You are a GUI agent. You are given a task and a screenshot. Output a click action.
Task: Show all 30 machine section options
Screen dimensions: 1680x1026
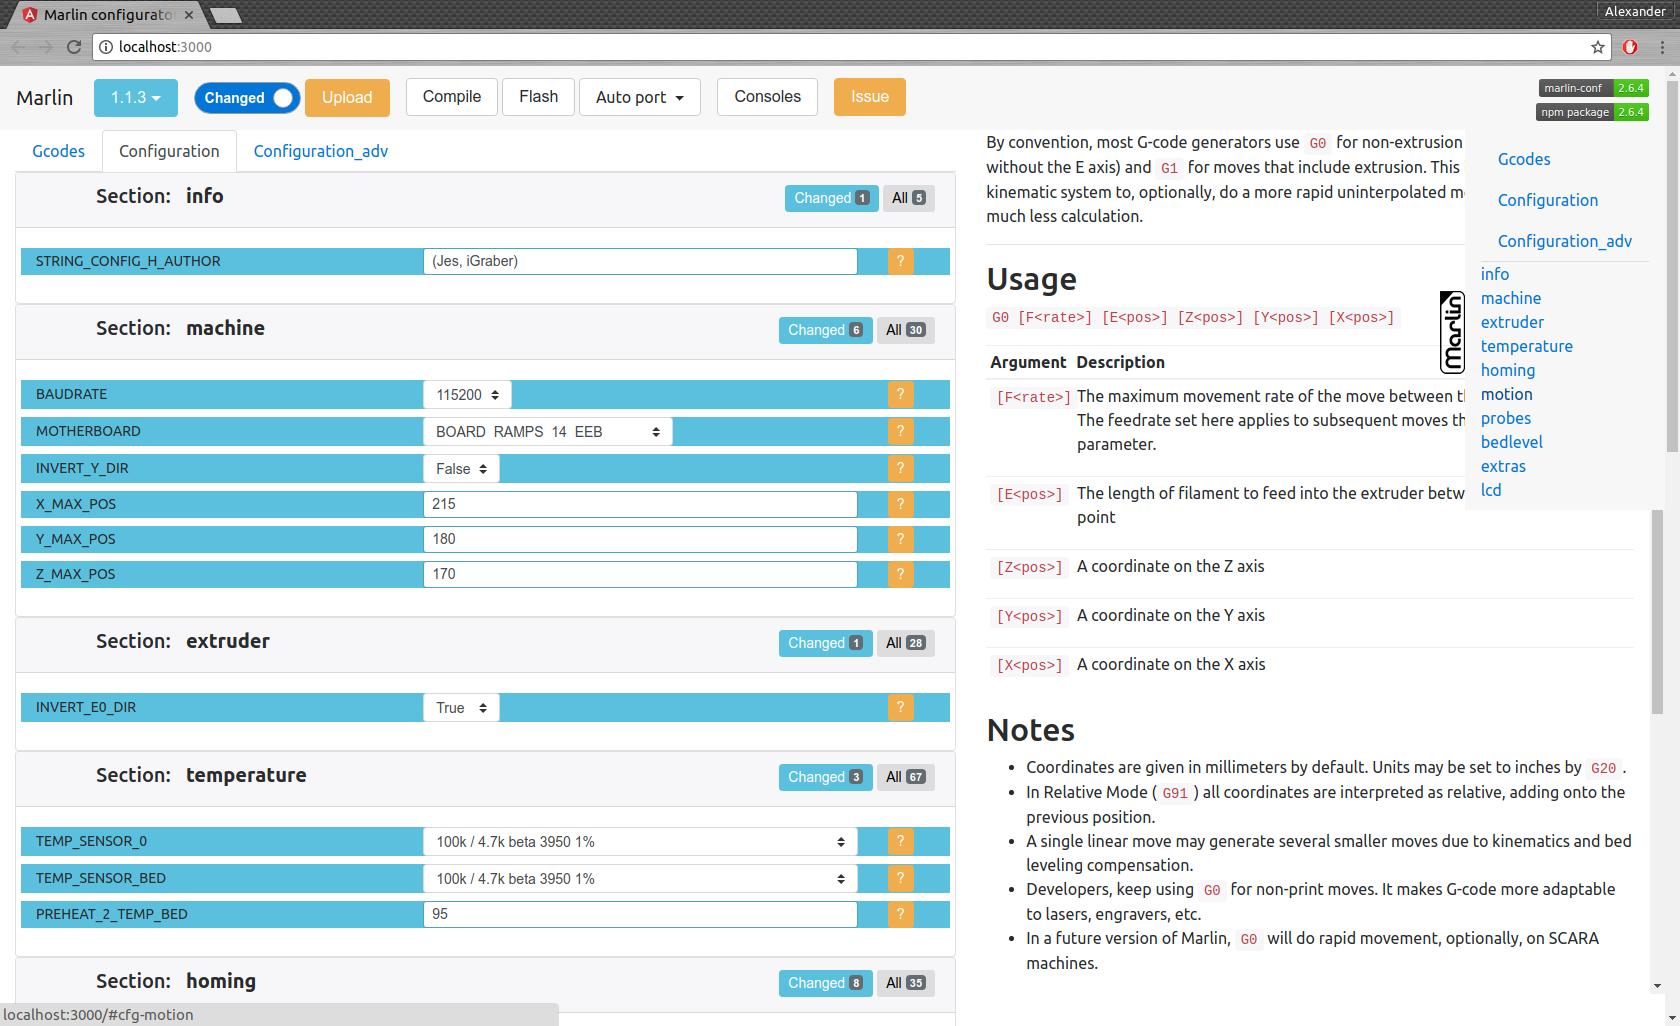(x=905, y=330)
